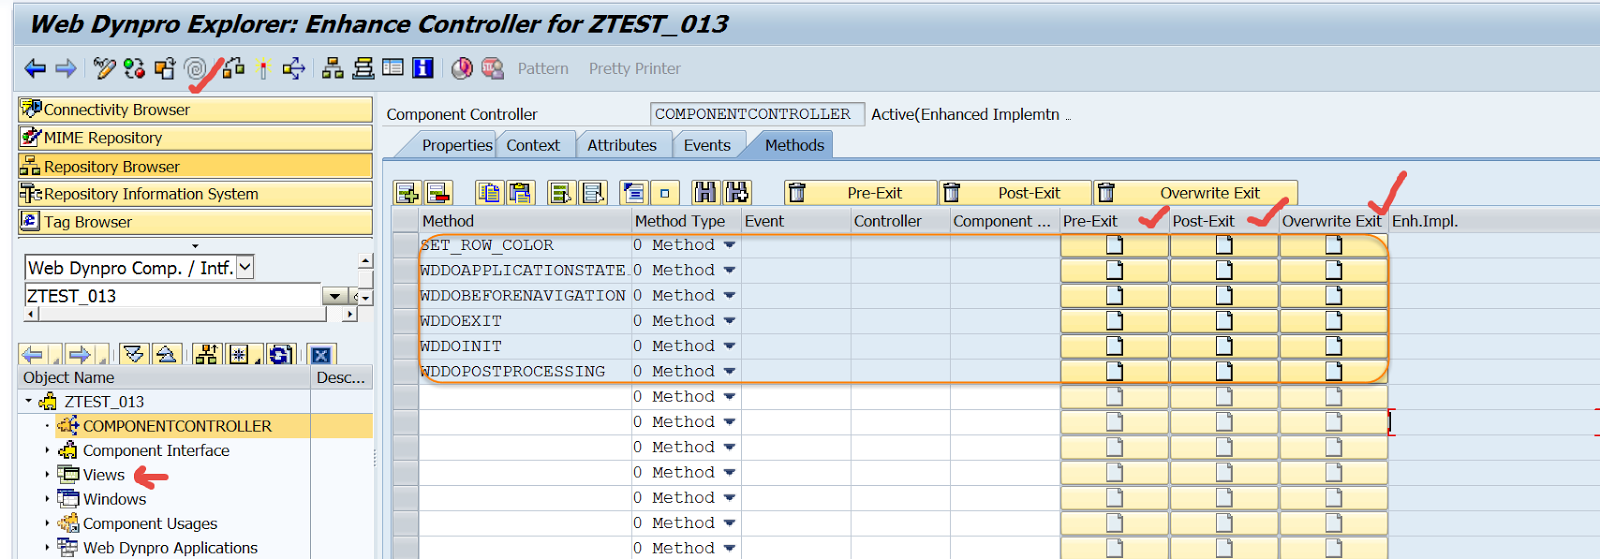The height and width of the screenshot is (559, 1600).
Task: Open Method Type dropdown for WDDOBEFORENAVIGATION
Action: click(x=730, y=296)
